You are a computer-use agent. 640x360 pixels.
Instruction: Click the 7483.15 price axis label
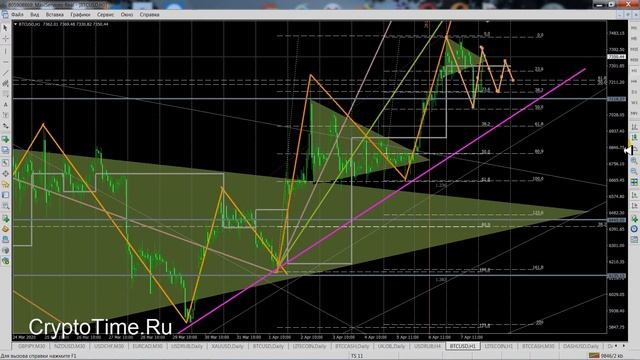point(616,33)
